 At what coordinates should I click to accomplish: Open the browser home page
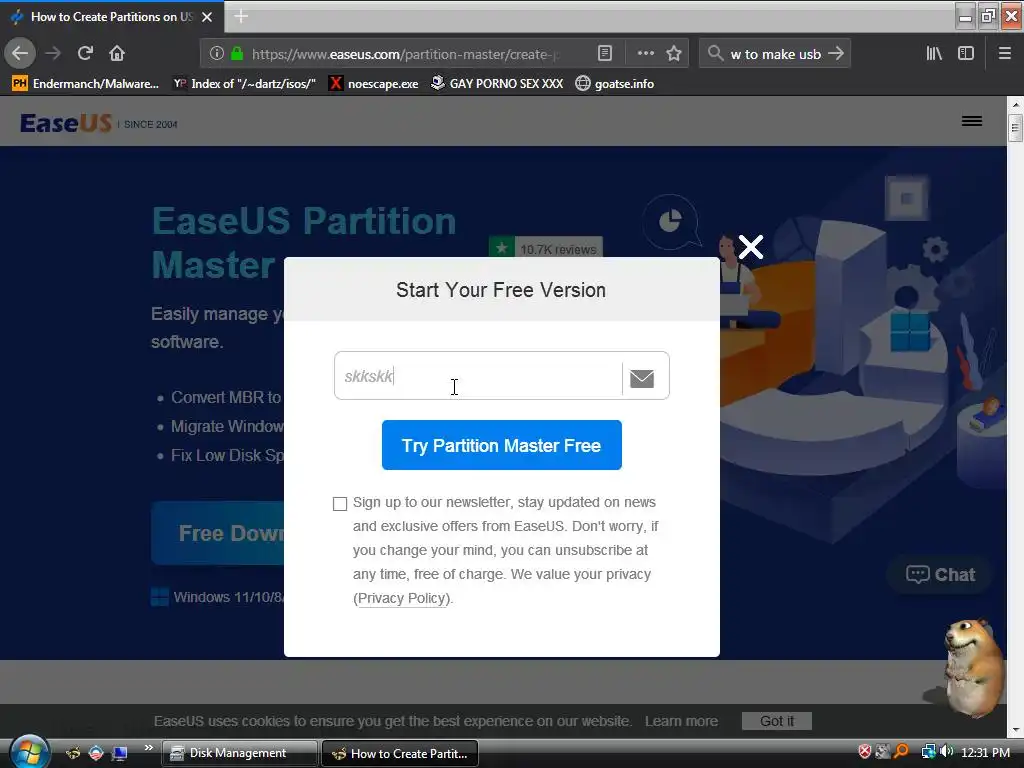117,53
